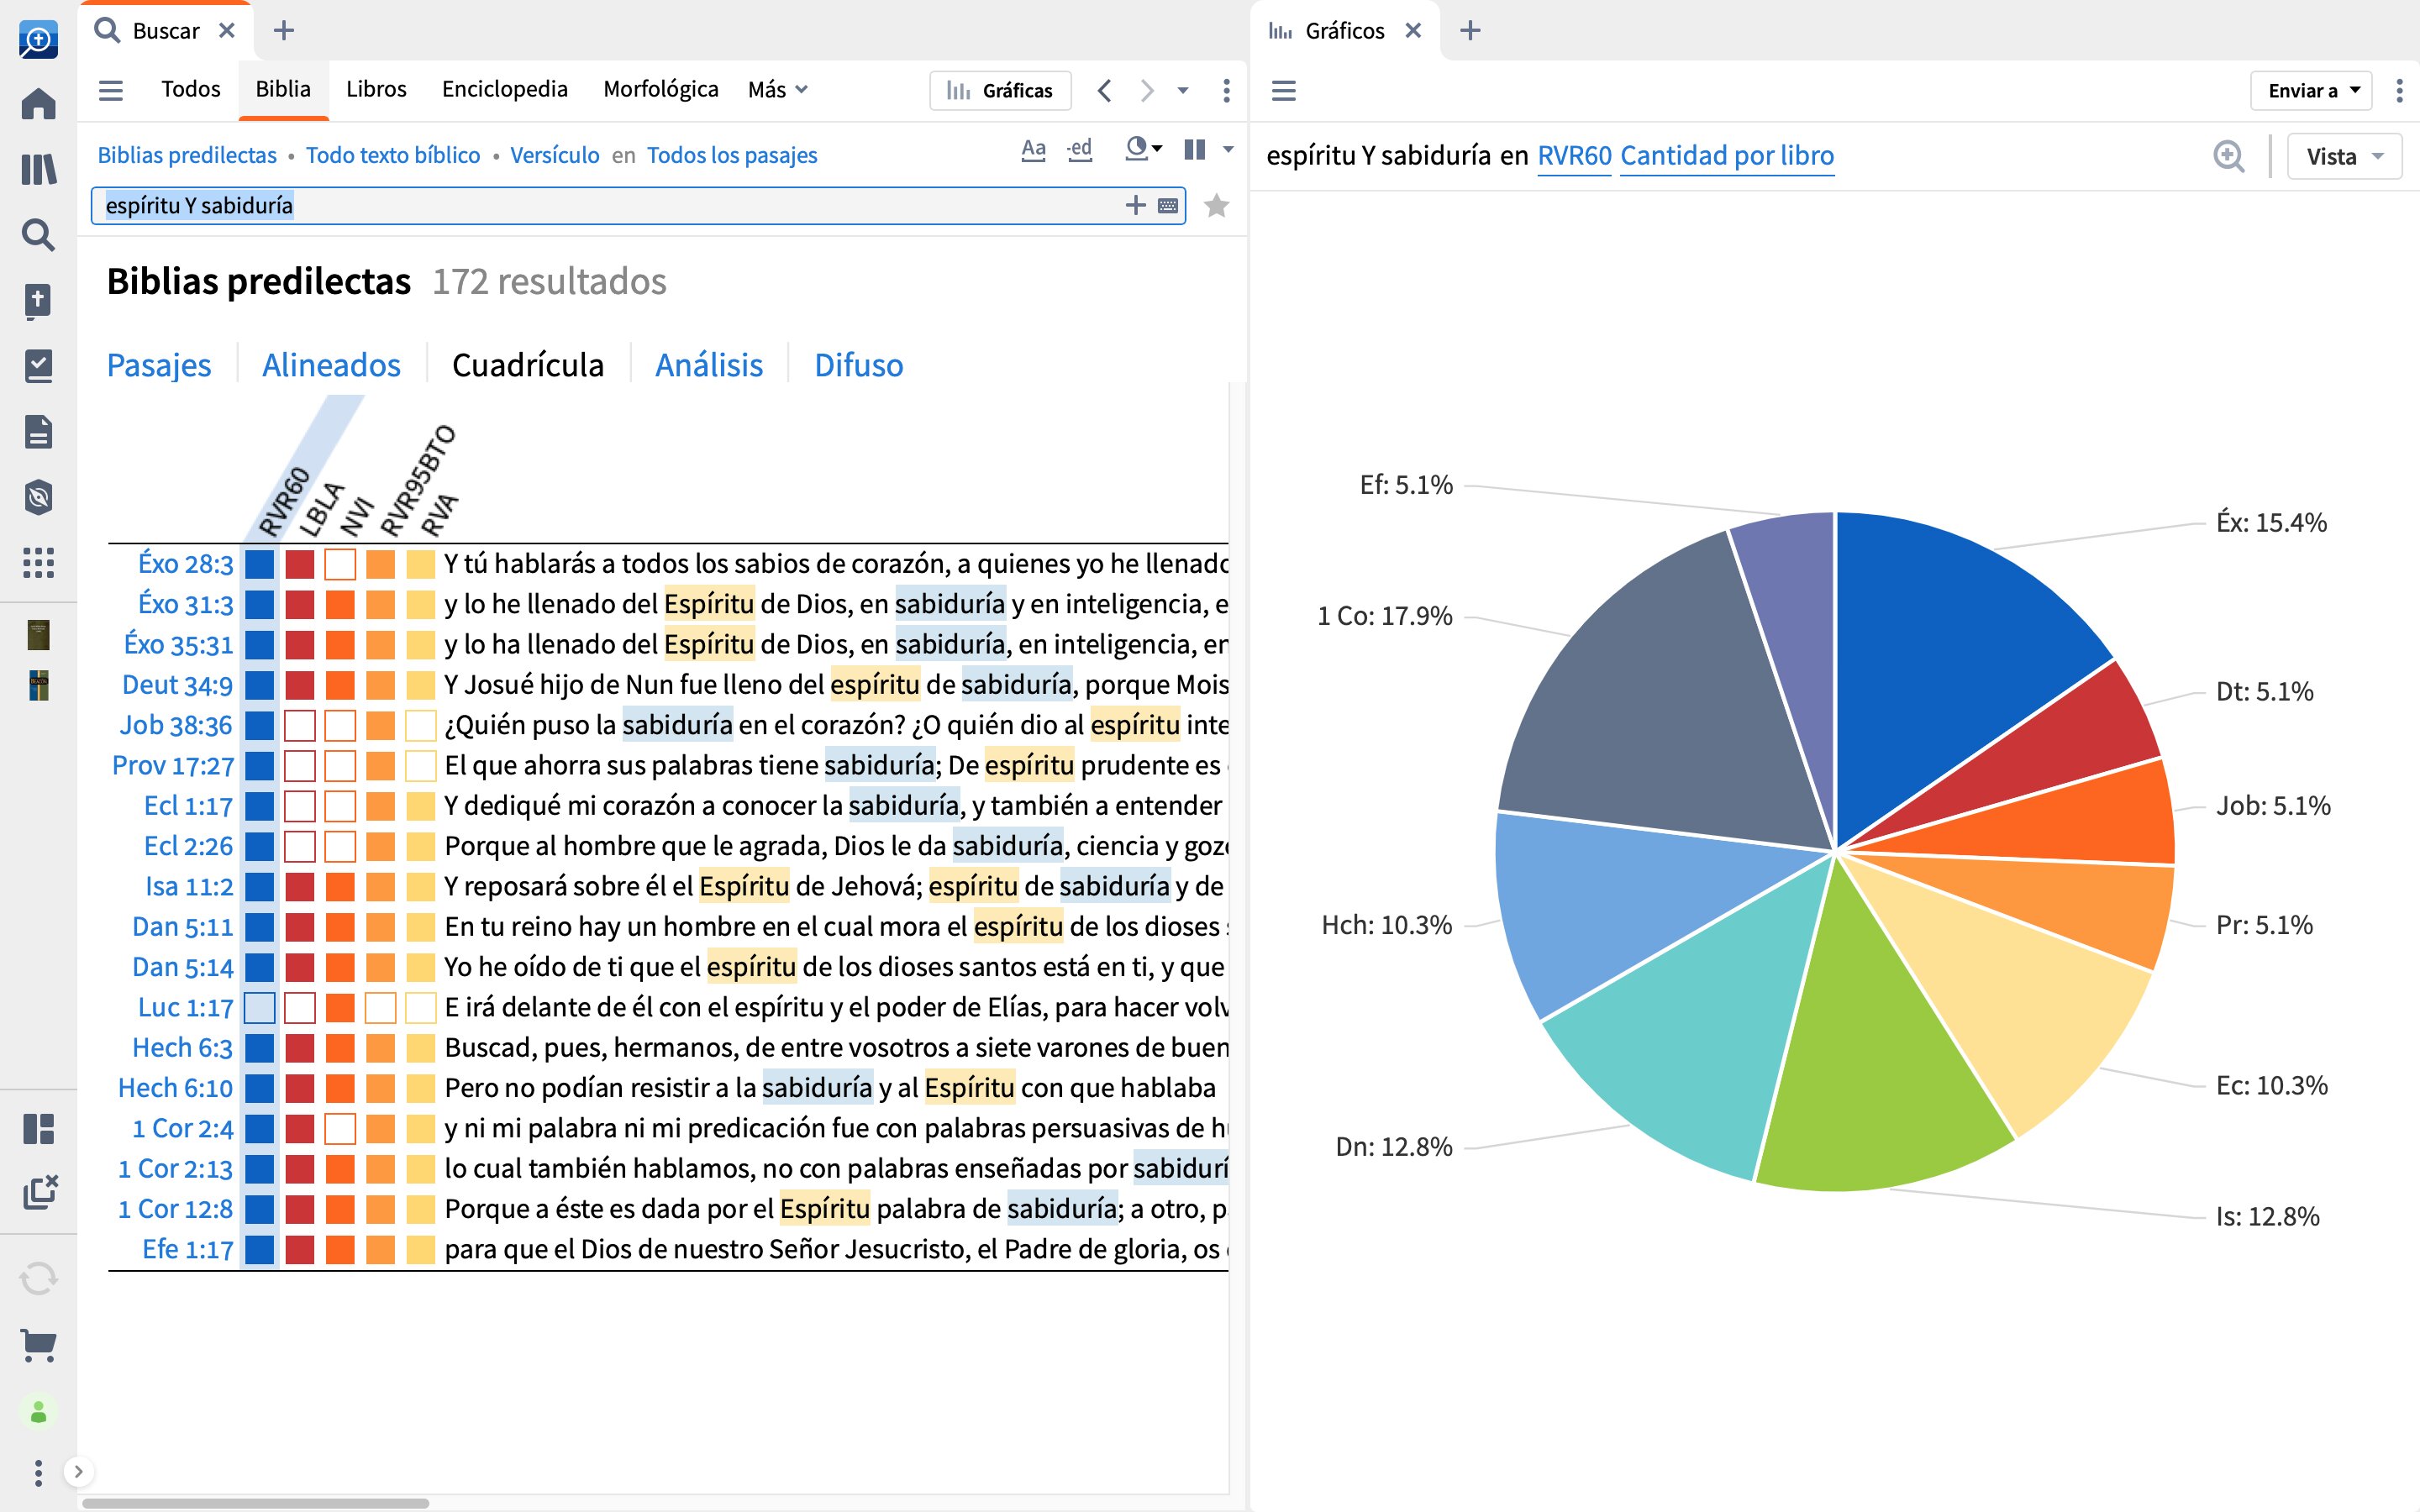The width and height of the screenshot is (2420, 1512).
Task: Click the green Is 12.8% pie slice
Action: point(1870,1060)
